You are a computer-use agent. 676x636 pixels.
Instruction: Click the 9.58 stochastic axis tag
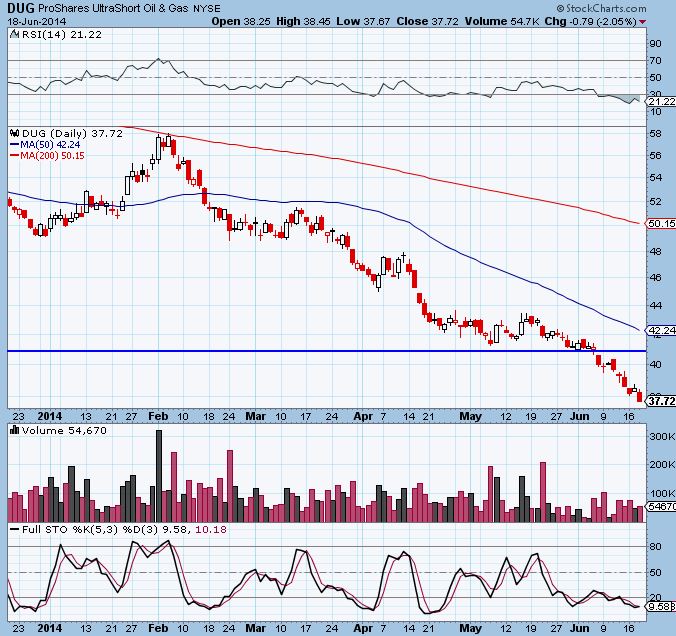[660, 606]
